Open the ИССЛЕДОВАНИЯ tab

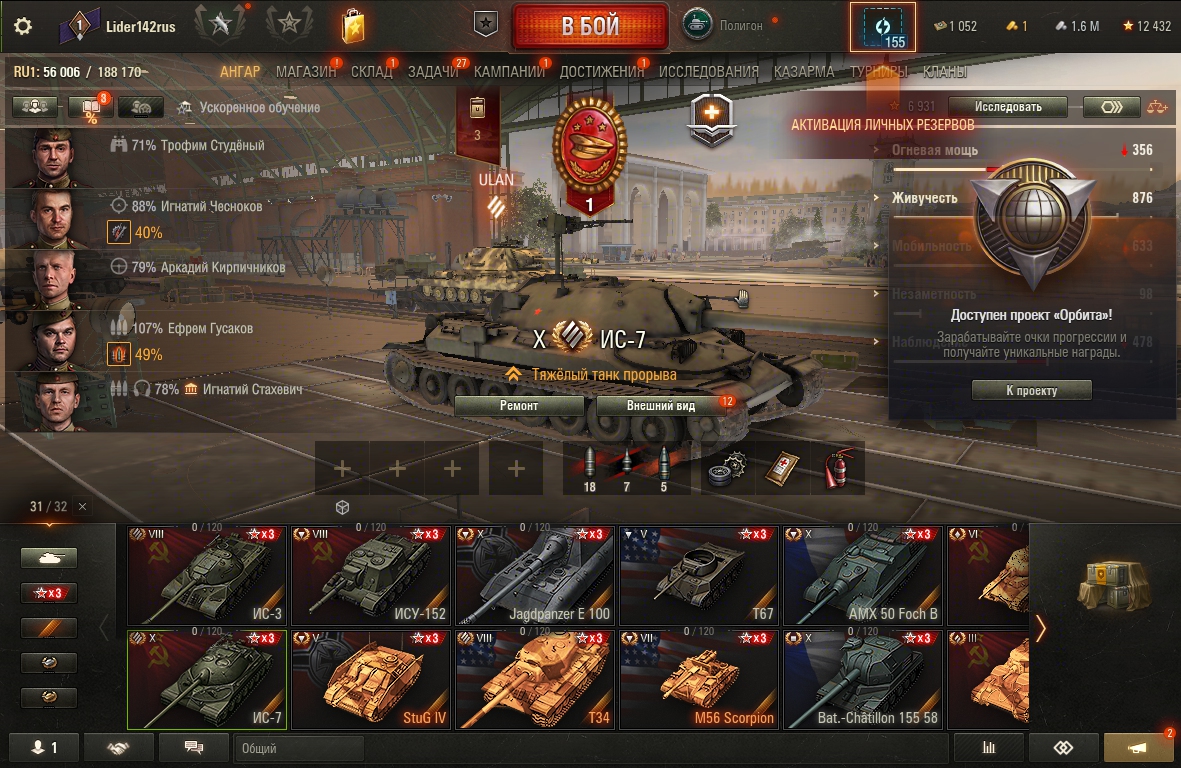(709, 72)
